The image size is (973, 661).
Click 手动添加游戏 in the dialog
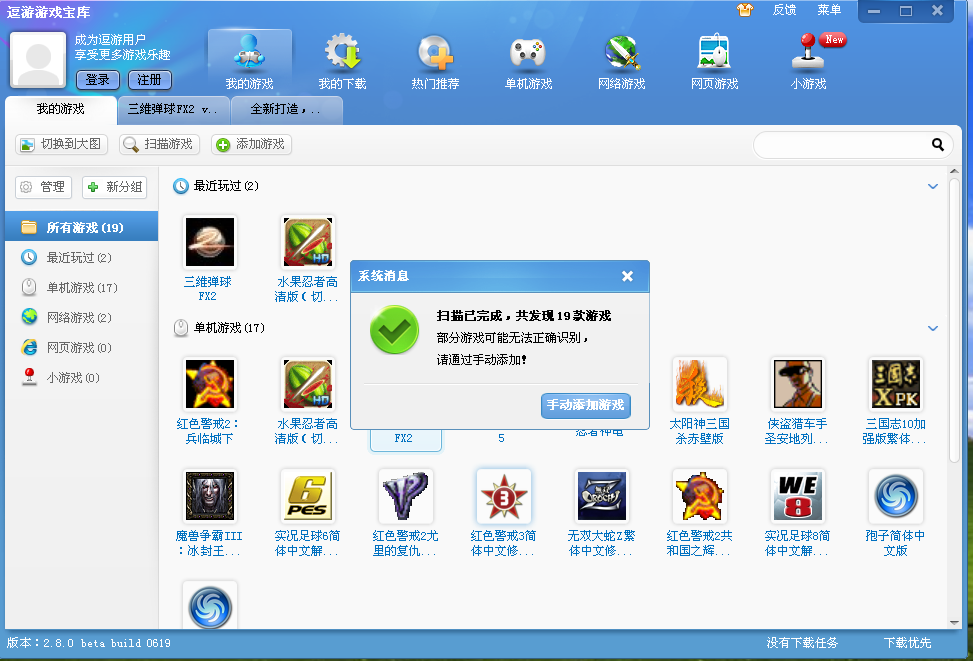coord(586,405)
